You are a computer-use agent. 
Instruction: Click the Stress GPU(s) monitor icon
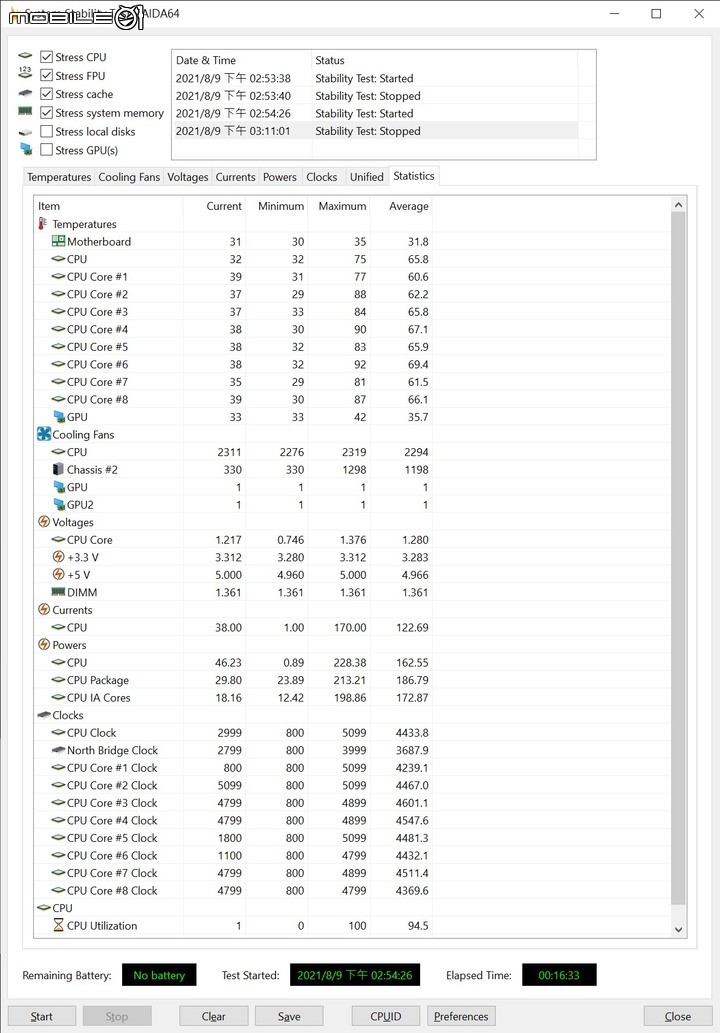click(26, 149)
